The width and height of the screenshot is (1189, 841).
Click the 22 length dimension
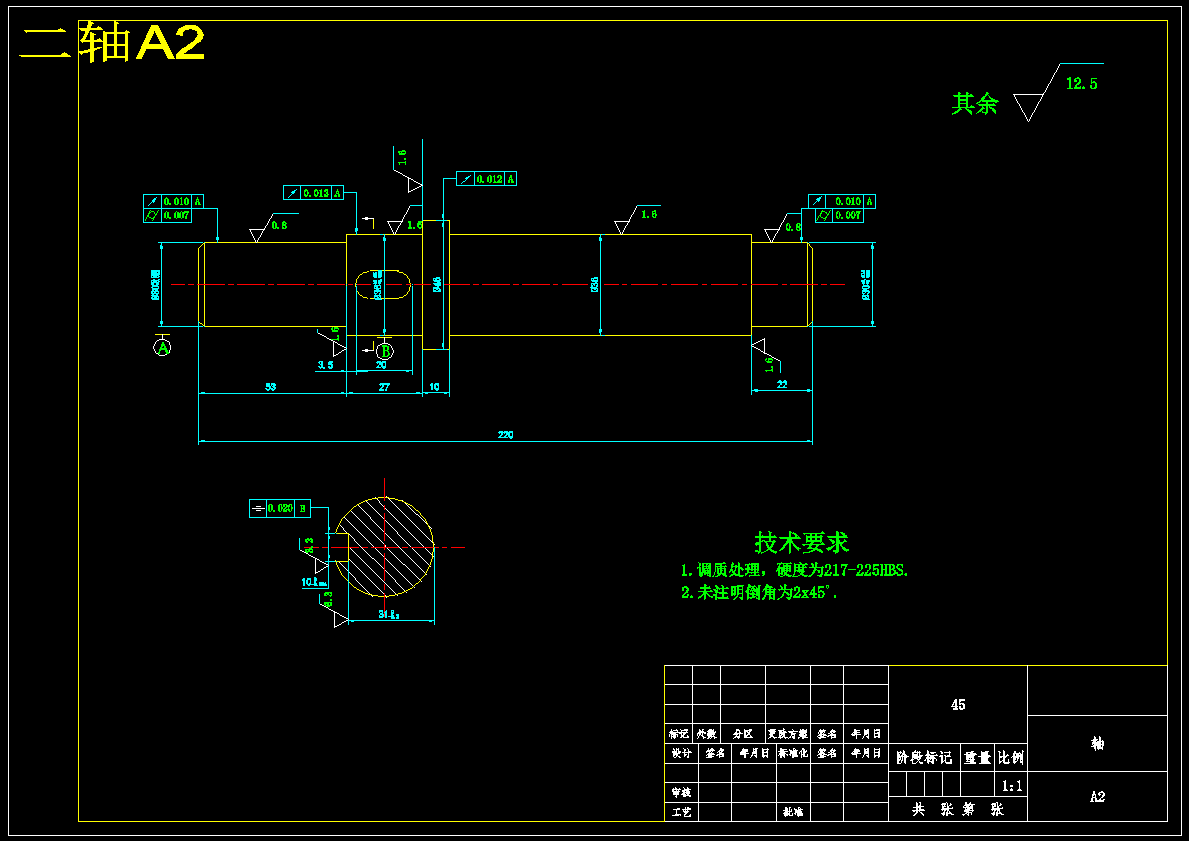pyautogui.click(x=782, y=384)
